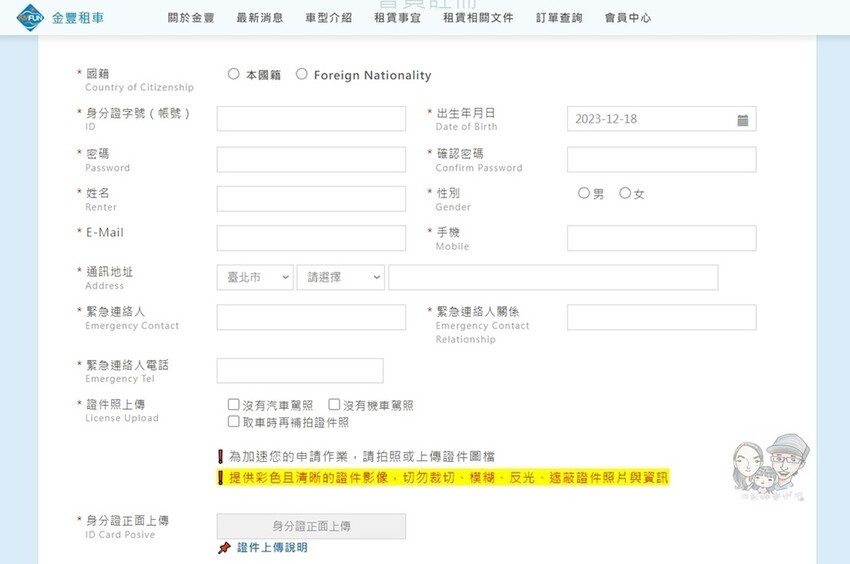Check the 沒有汽車駕照 checkbox

pos(234,405)
